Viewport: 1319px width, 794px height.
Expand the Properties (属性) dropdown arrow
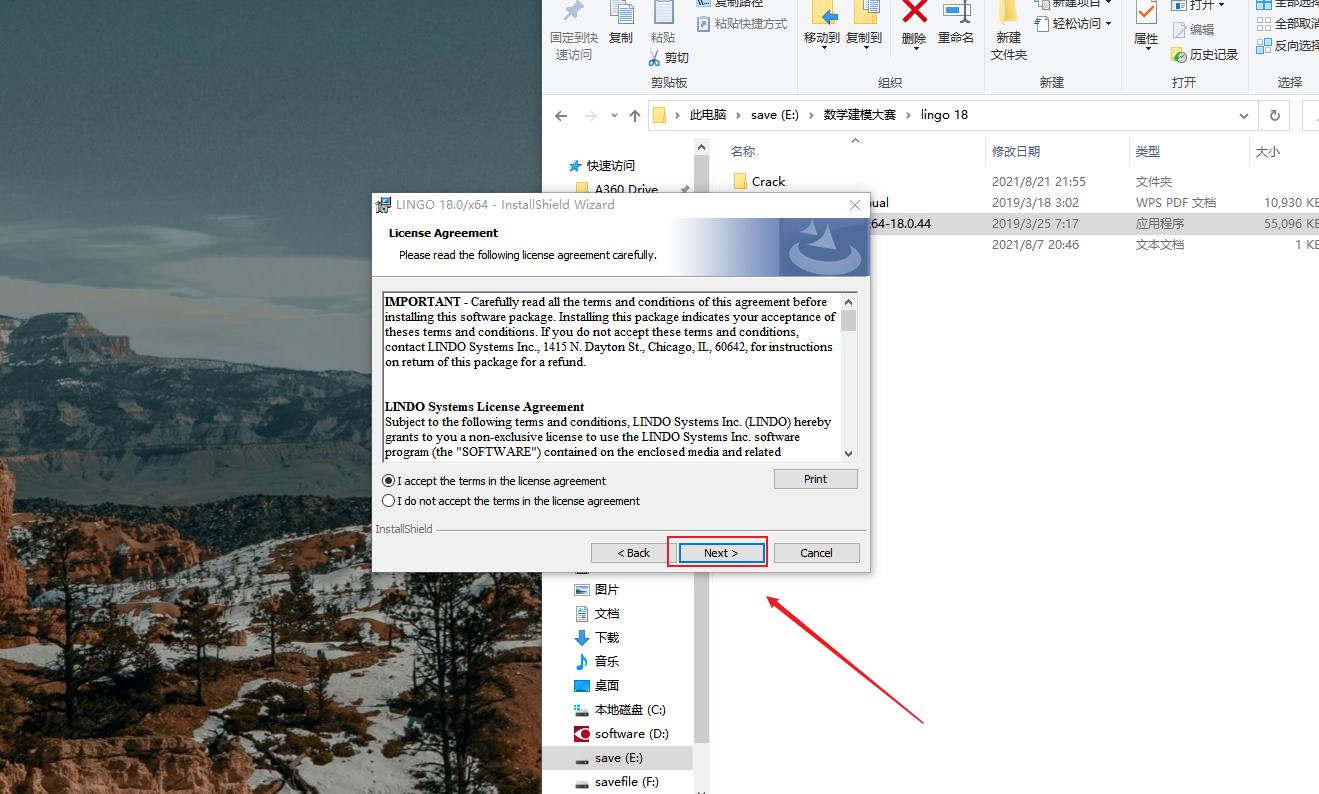point(1146,47)
